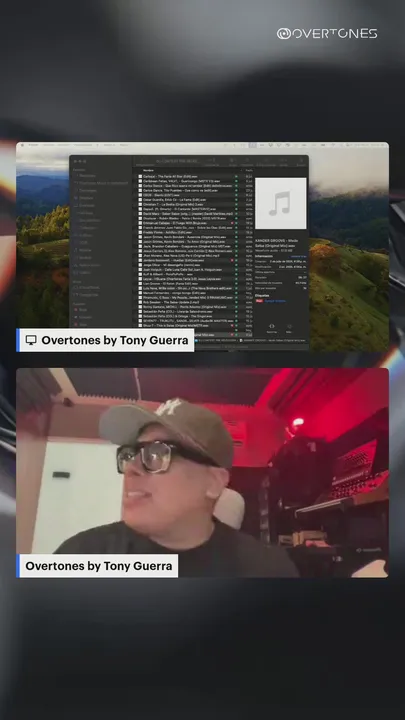Image resolution: width=405 pixels, height=720 pixels.
Task: Select Ronny Santana - Perrito Adentro file
Action: pos(195,306)
